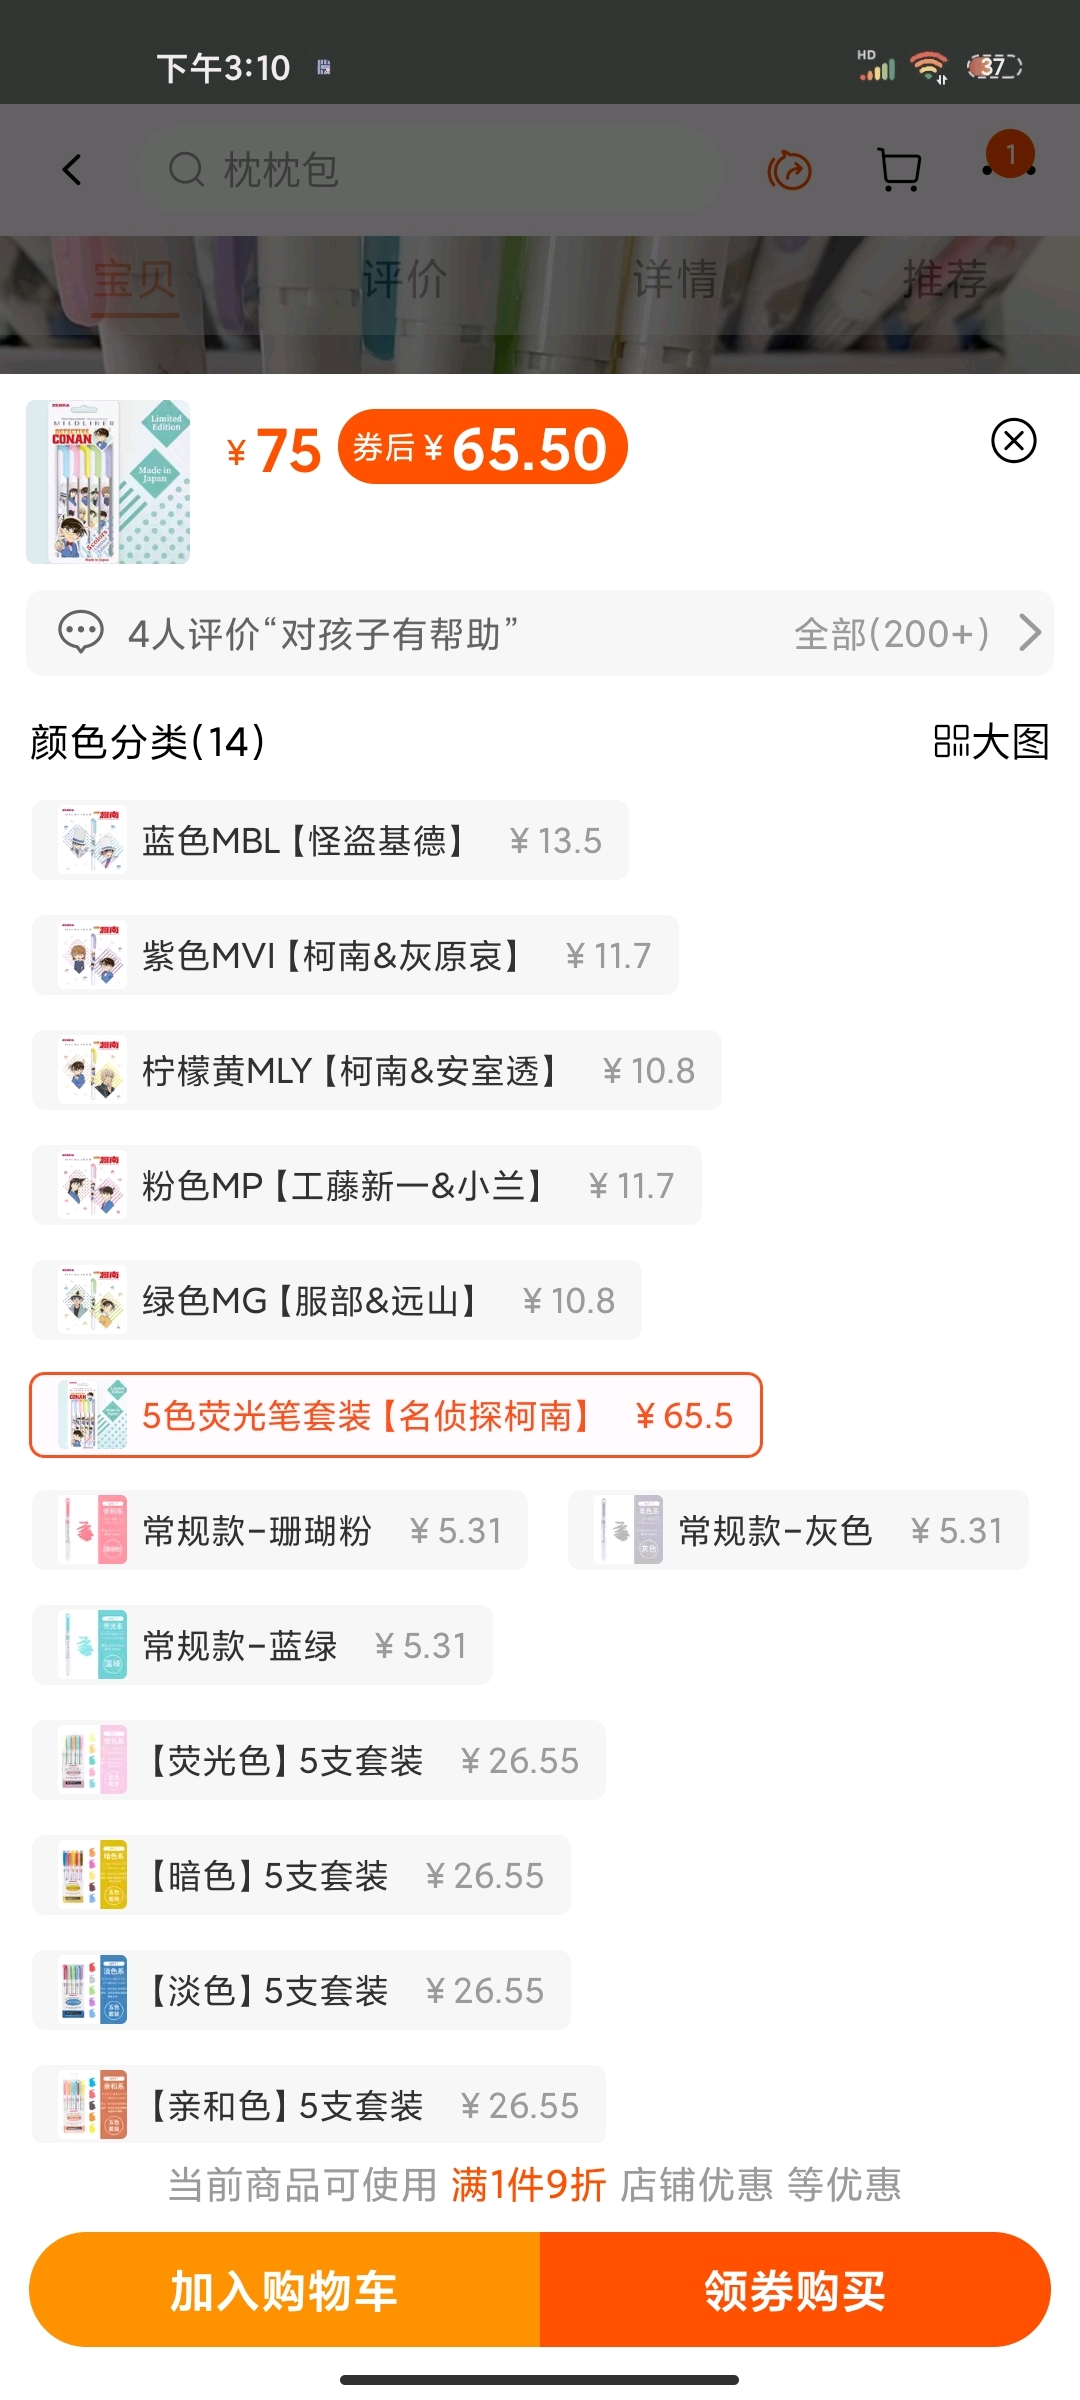
Task: Tap the orange share icon
Action: coord(789,170)
